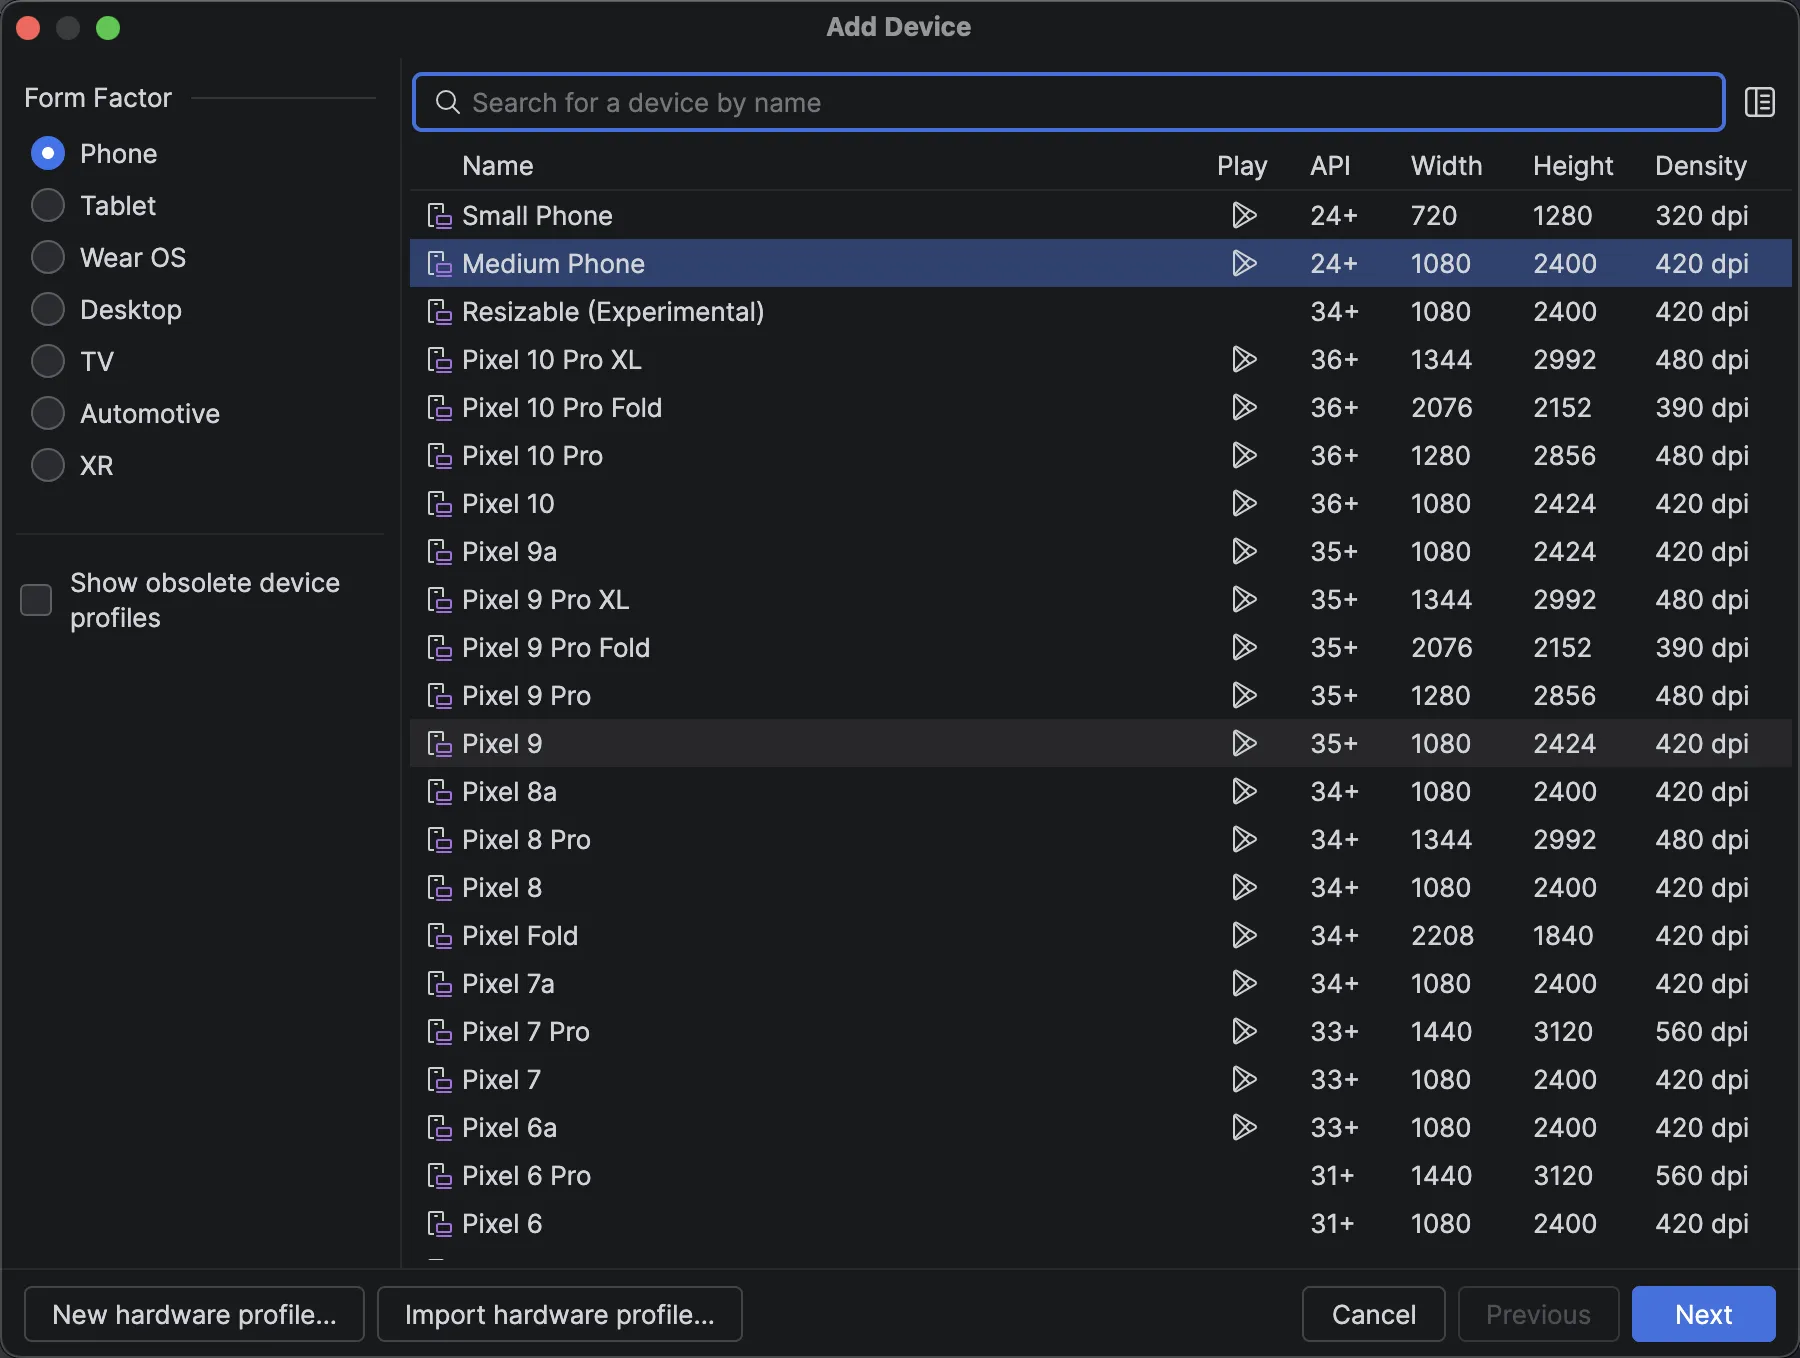Screen dimensions: 1800x1358
Task: Click Play Store icon for Pixel 10 Pro
Action: (1244, 455)
